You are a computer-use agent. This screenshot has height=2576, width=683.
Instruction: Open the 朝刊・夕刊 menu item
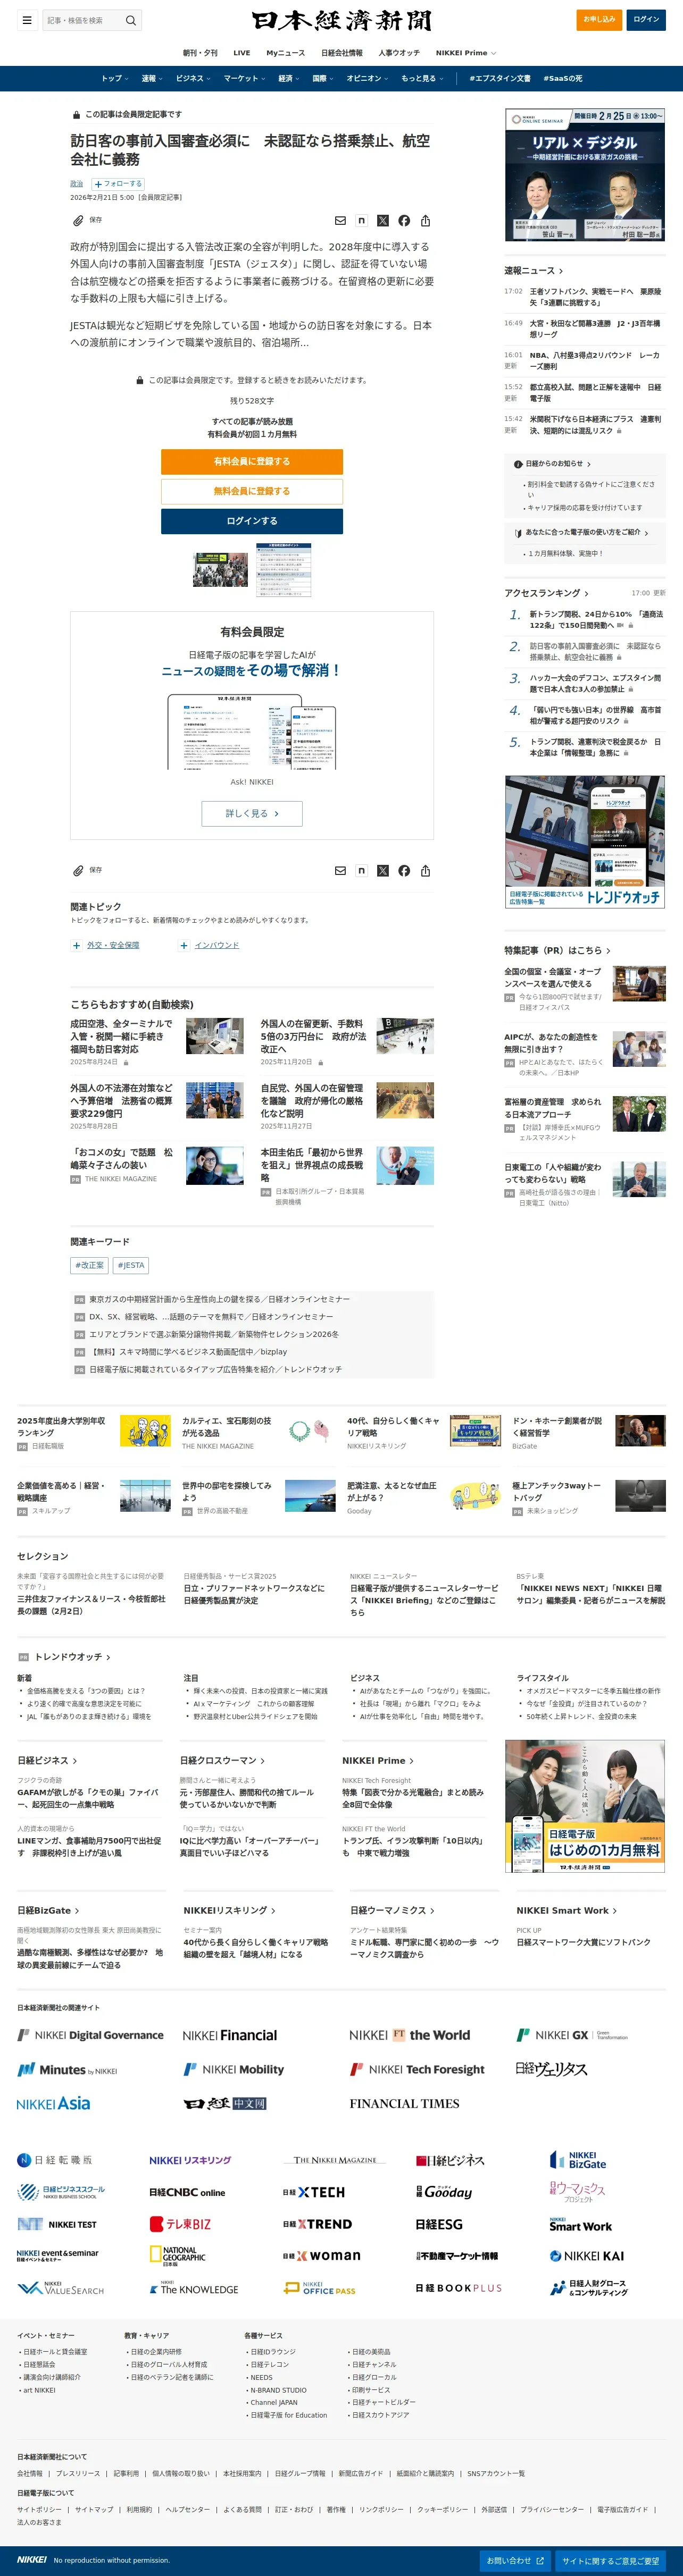coord(200,53)
